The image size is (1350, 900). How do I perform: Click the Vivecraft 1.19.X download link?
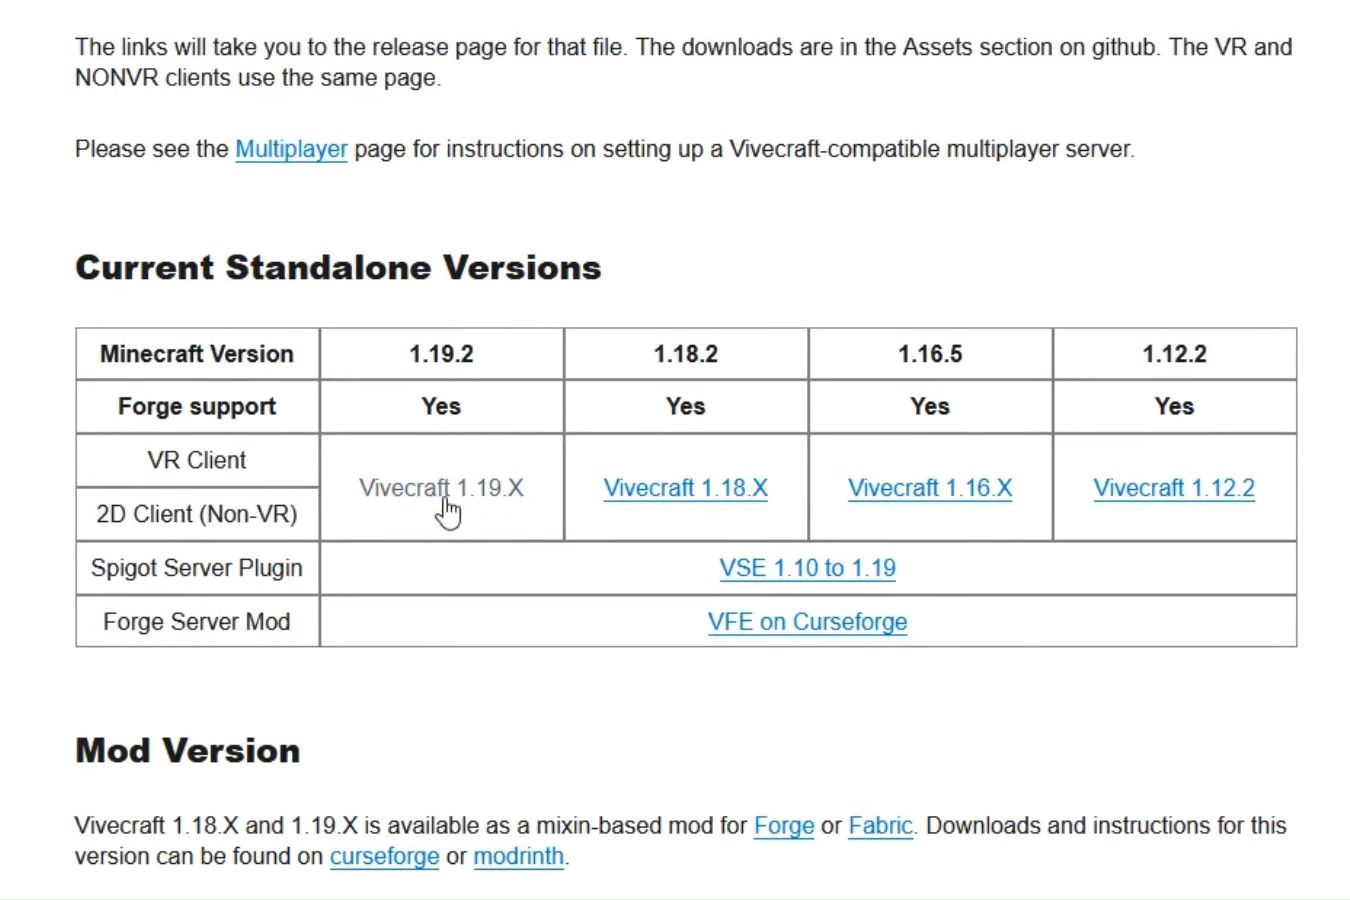[x=441, y=488]
